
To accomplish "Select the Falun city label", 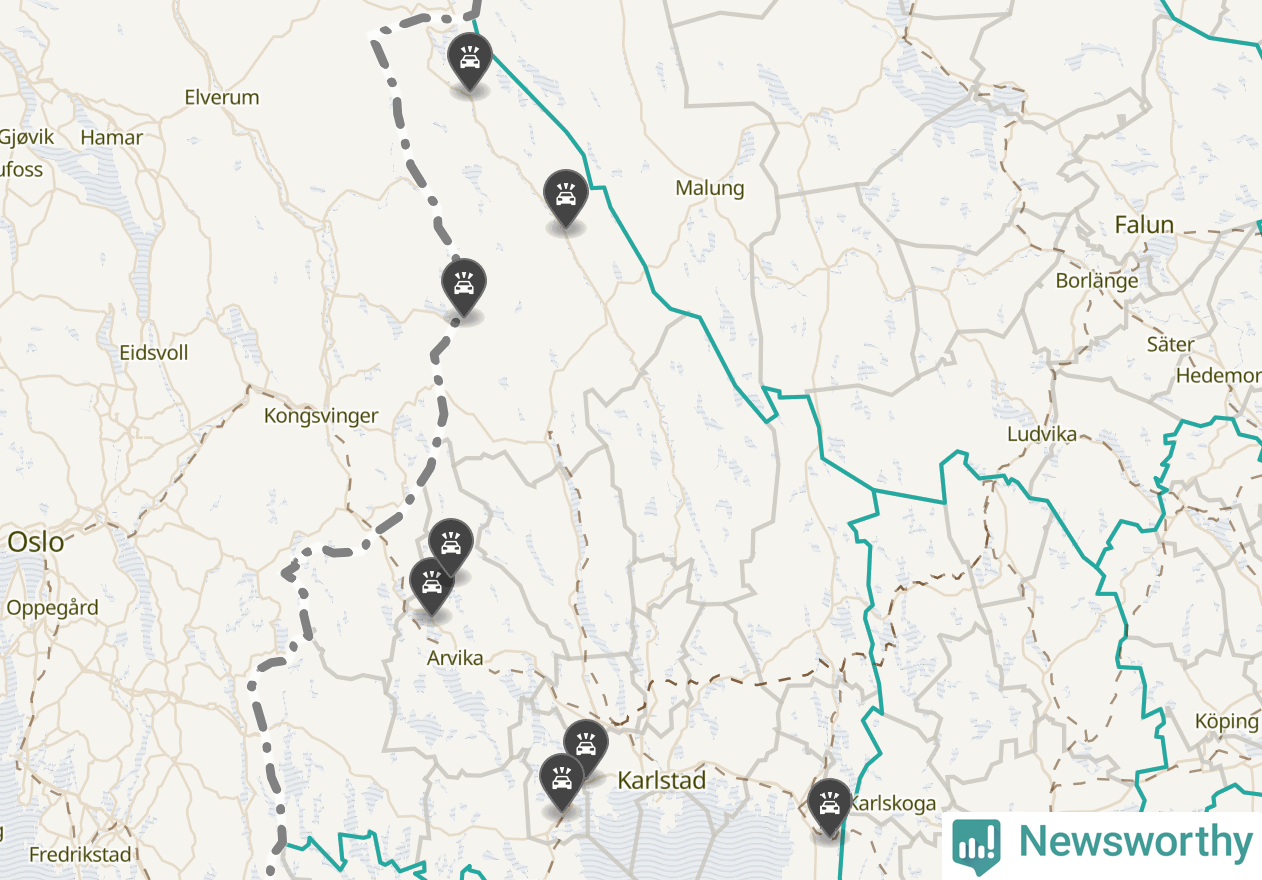I will point(1145,225).
